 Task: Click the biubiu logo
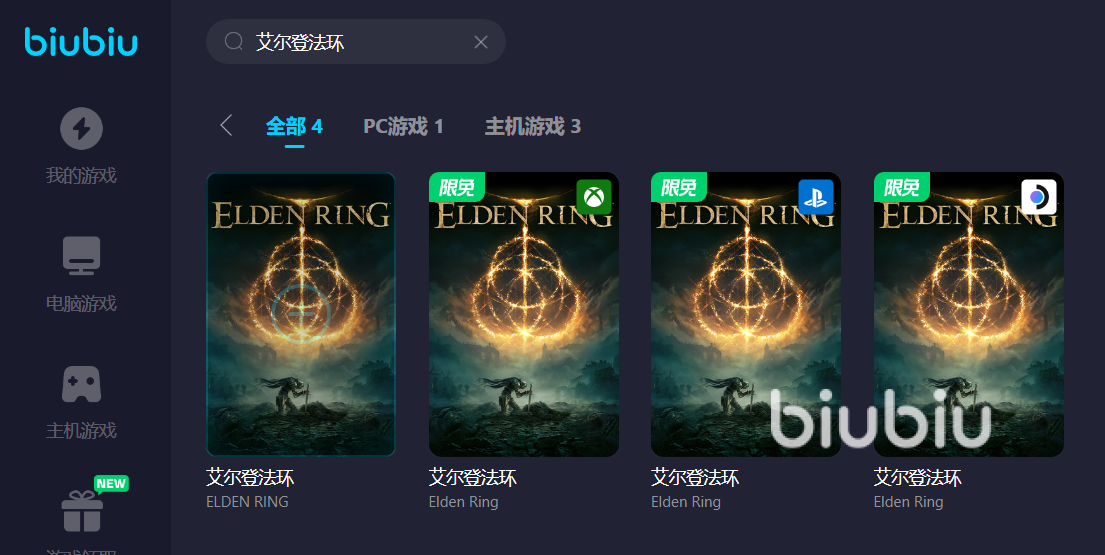click(x=81, y=42)
